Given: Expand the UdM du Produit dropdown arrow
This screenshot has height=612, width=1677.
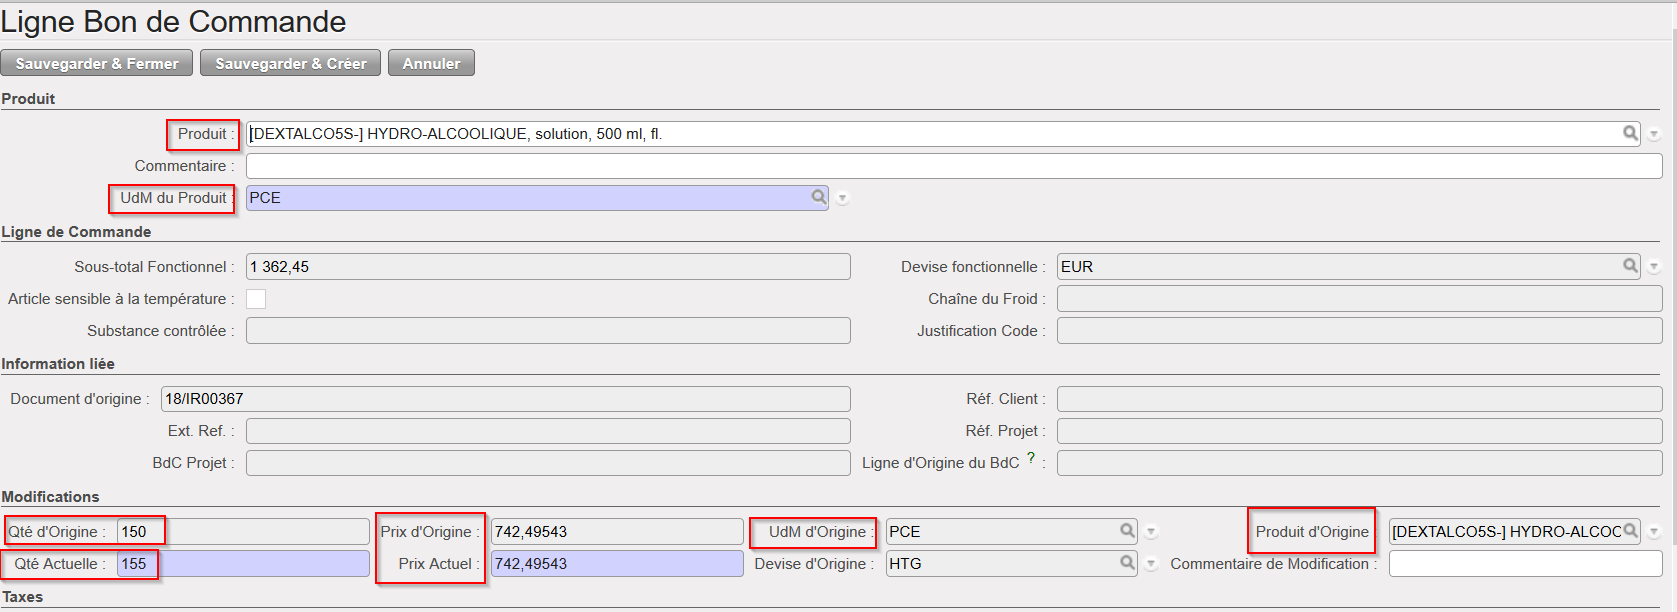Looking at the screenshot, I should tap(843, 198).
